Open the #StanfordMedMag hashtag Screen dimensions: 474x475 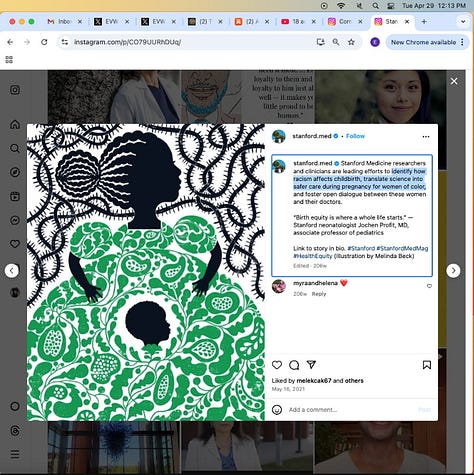[402, 248]
